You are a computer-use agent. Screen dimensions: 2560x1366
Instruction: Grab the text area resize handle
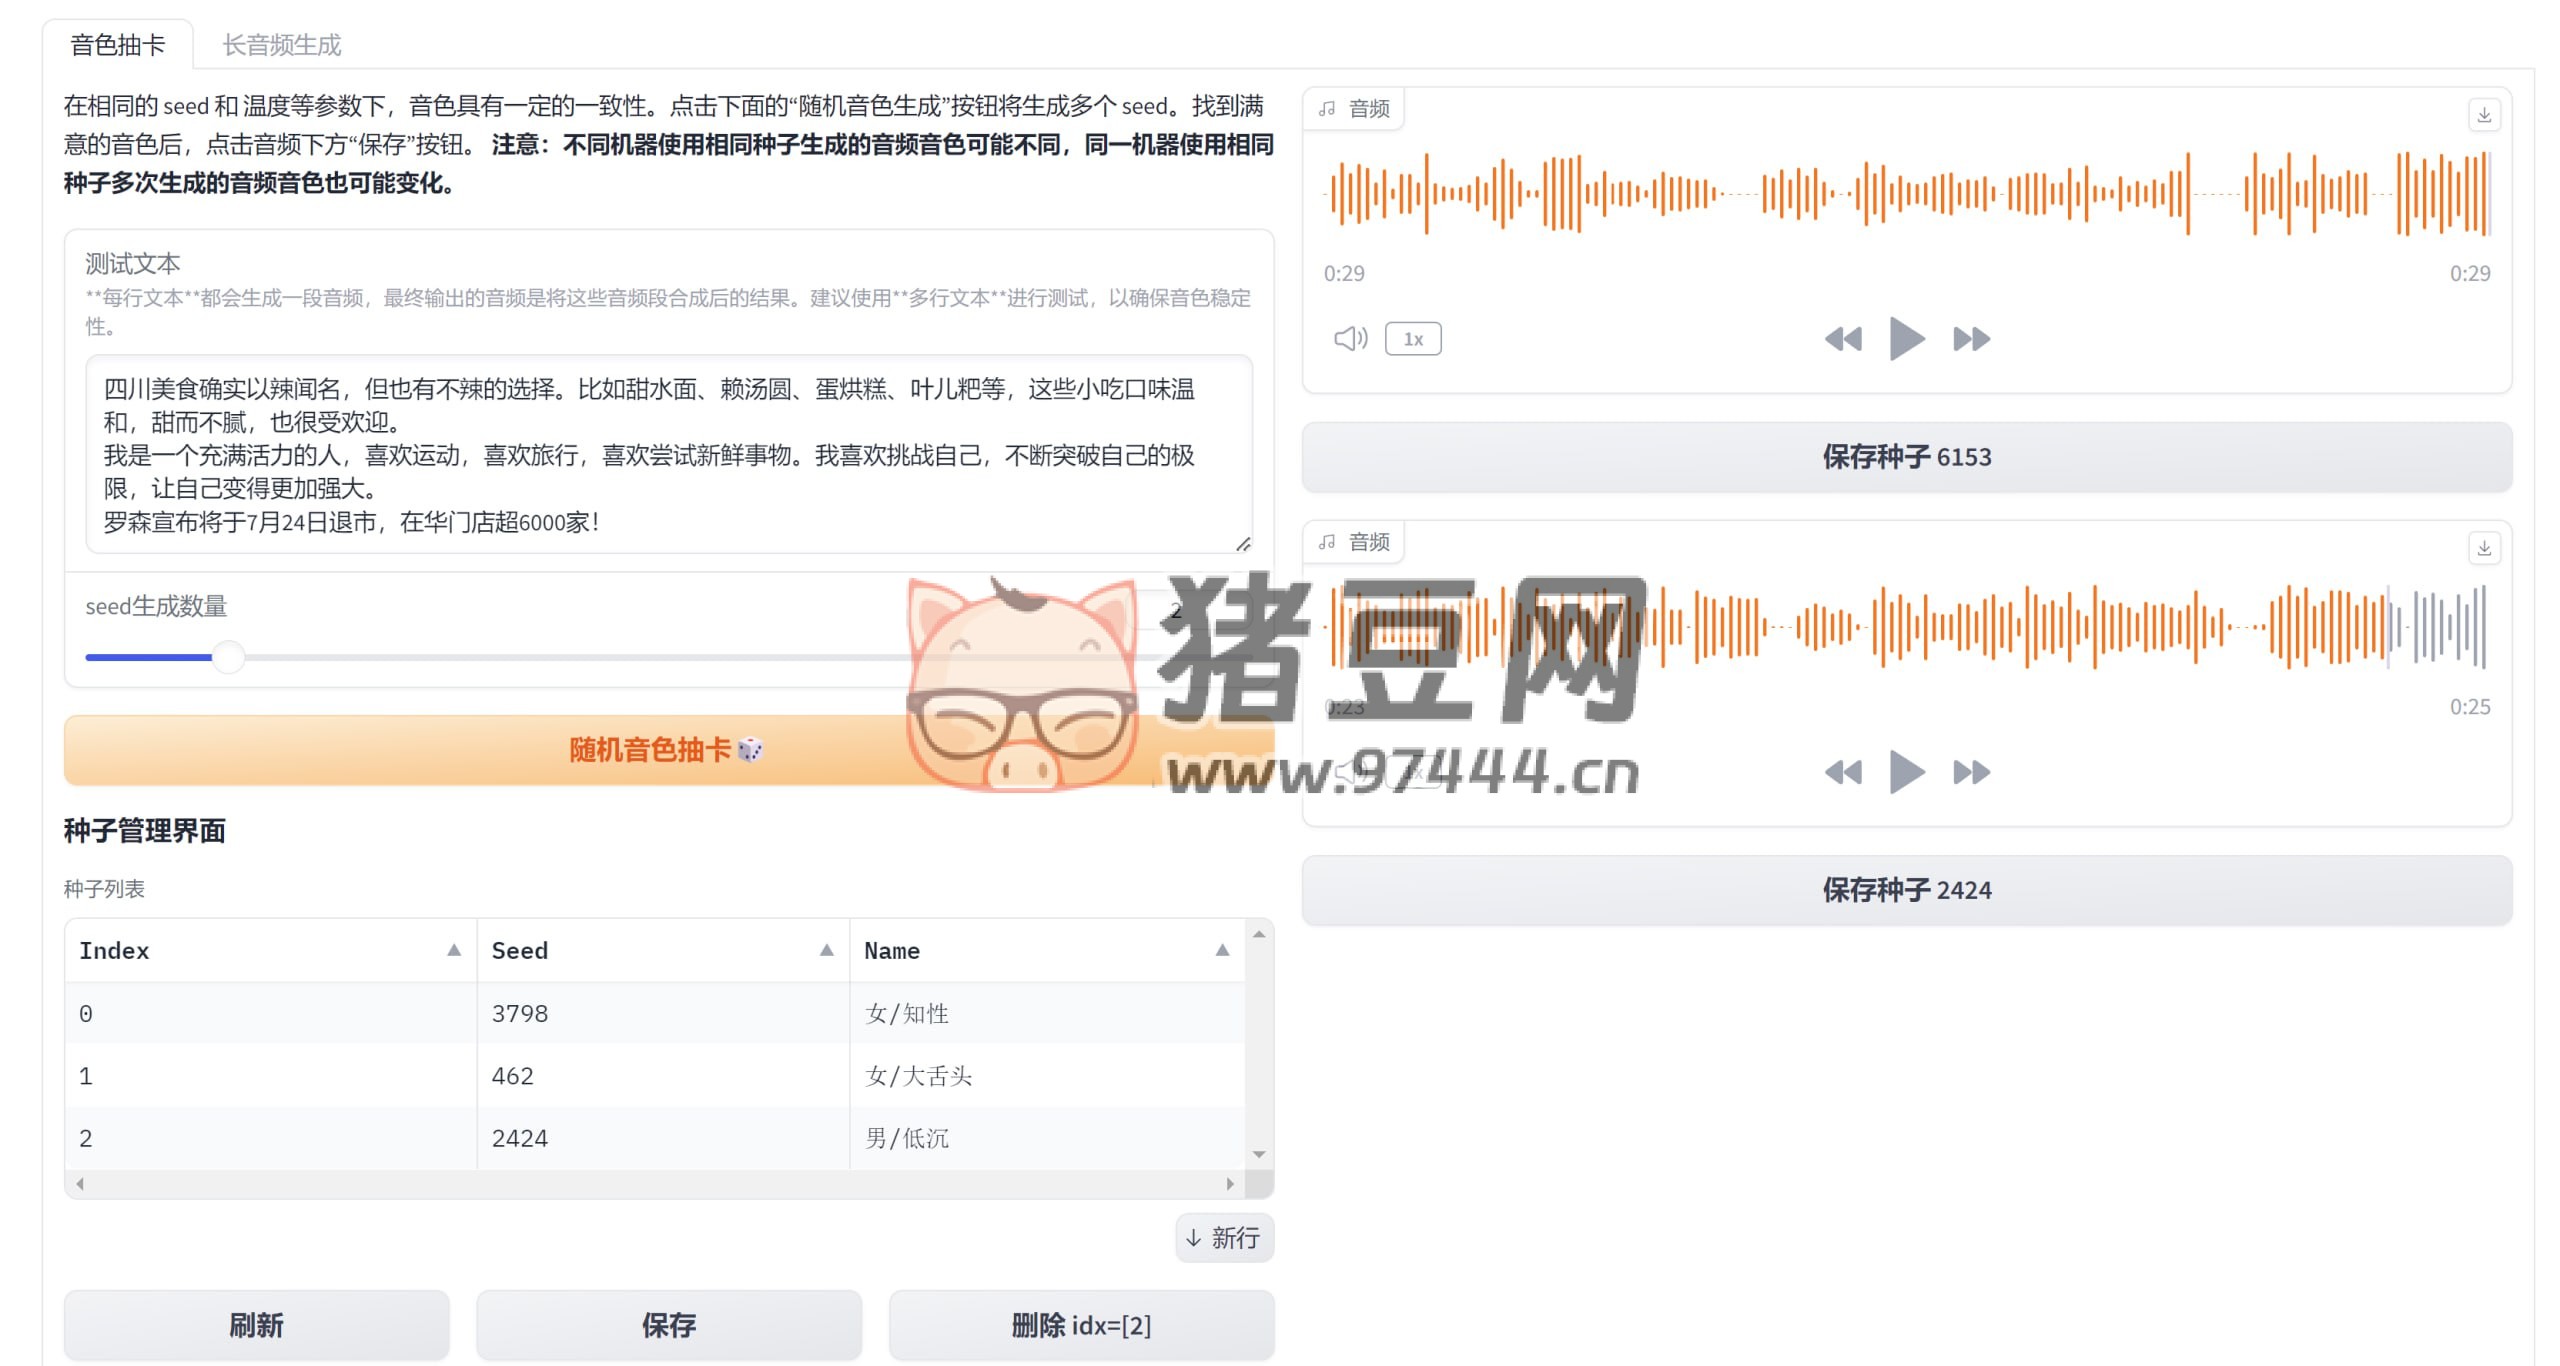[x=1243, y=543]
